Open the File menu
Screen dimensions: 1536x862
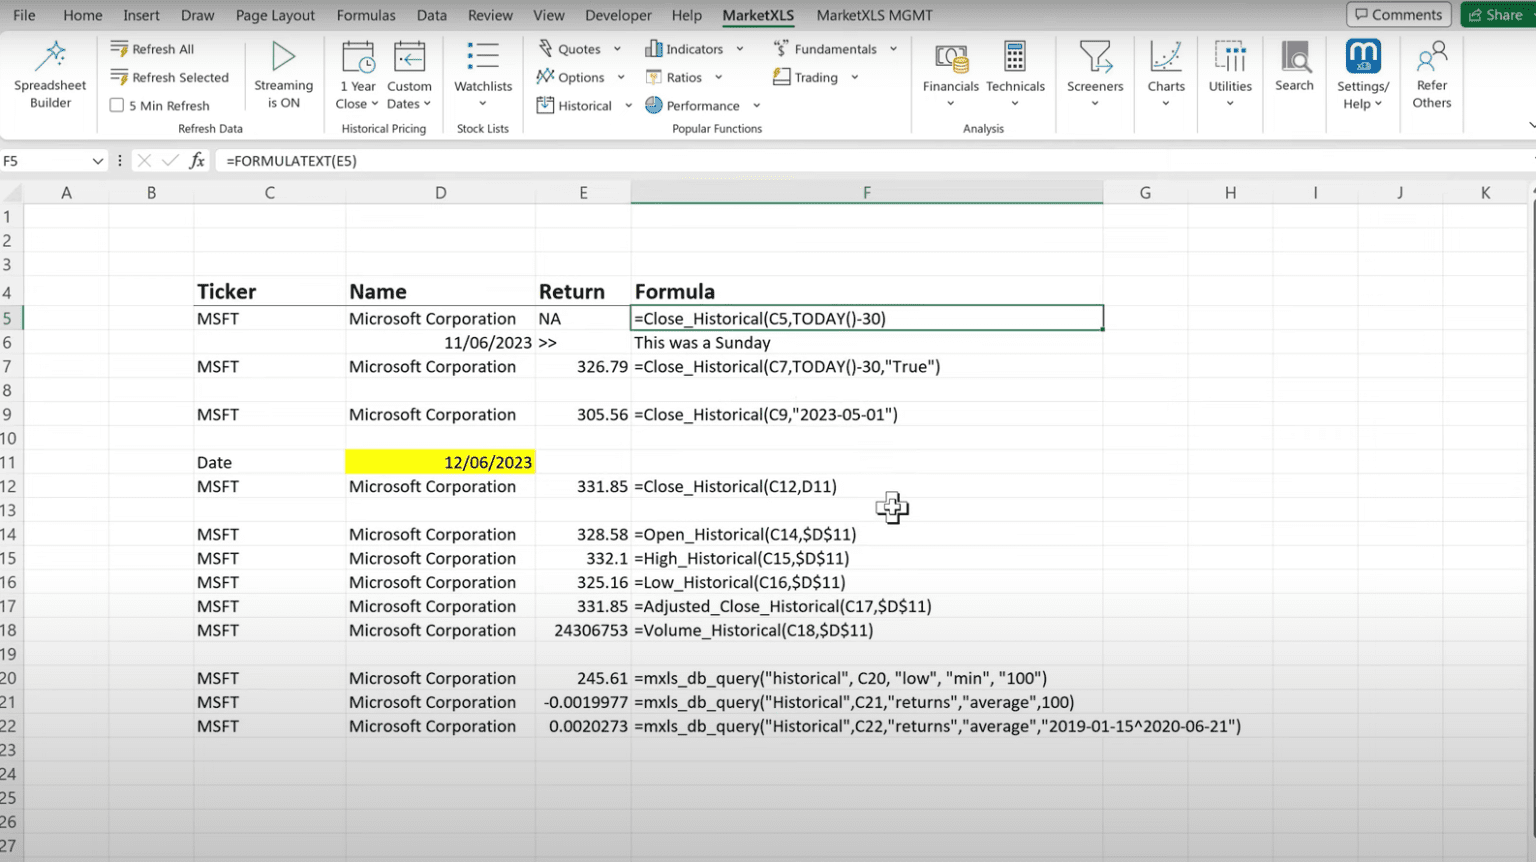[24, 15]
